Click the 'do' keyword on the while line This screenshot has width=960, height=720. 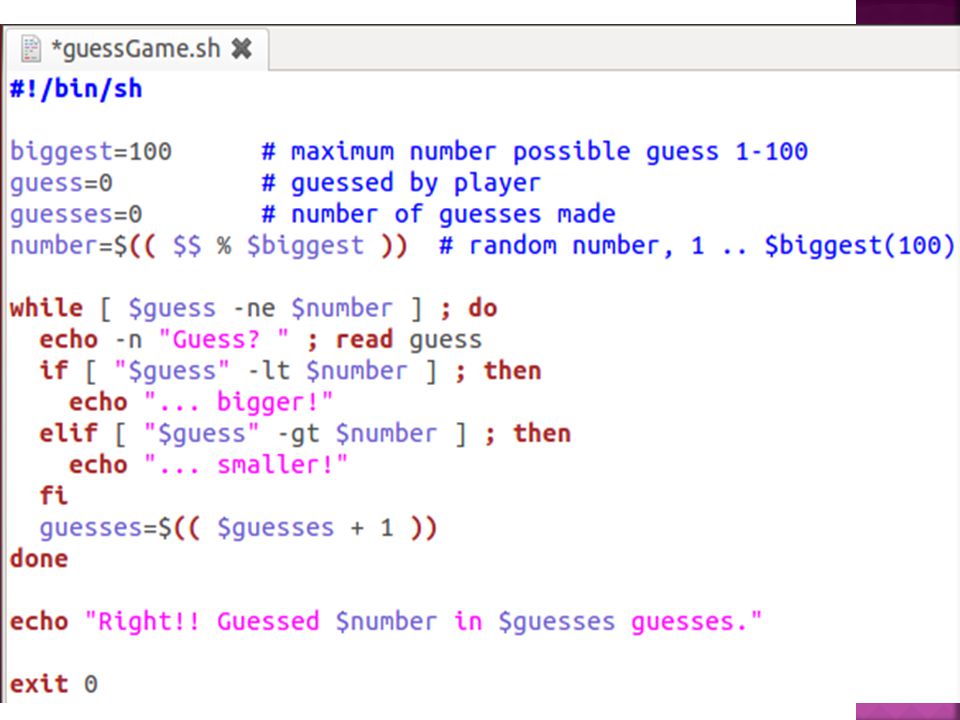coord(482,308)
